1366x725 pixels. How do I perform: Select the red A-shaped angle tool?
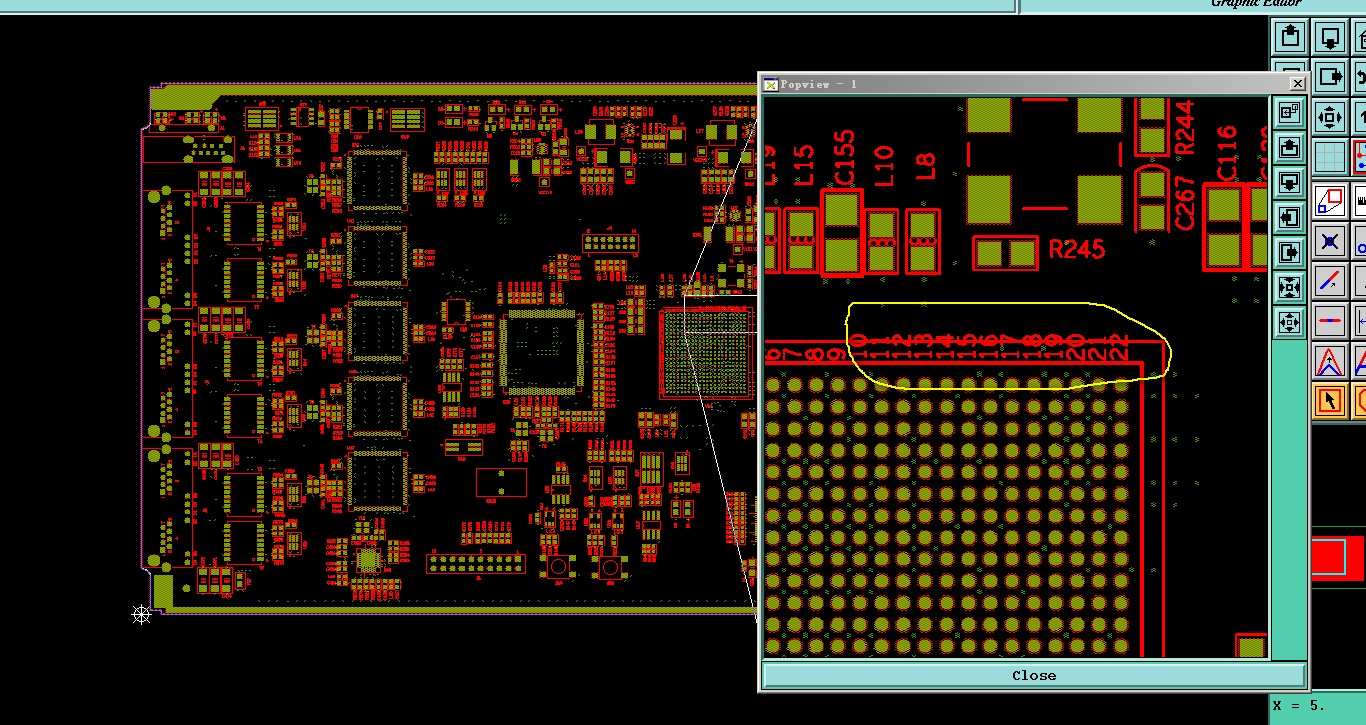1329,360
